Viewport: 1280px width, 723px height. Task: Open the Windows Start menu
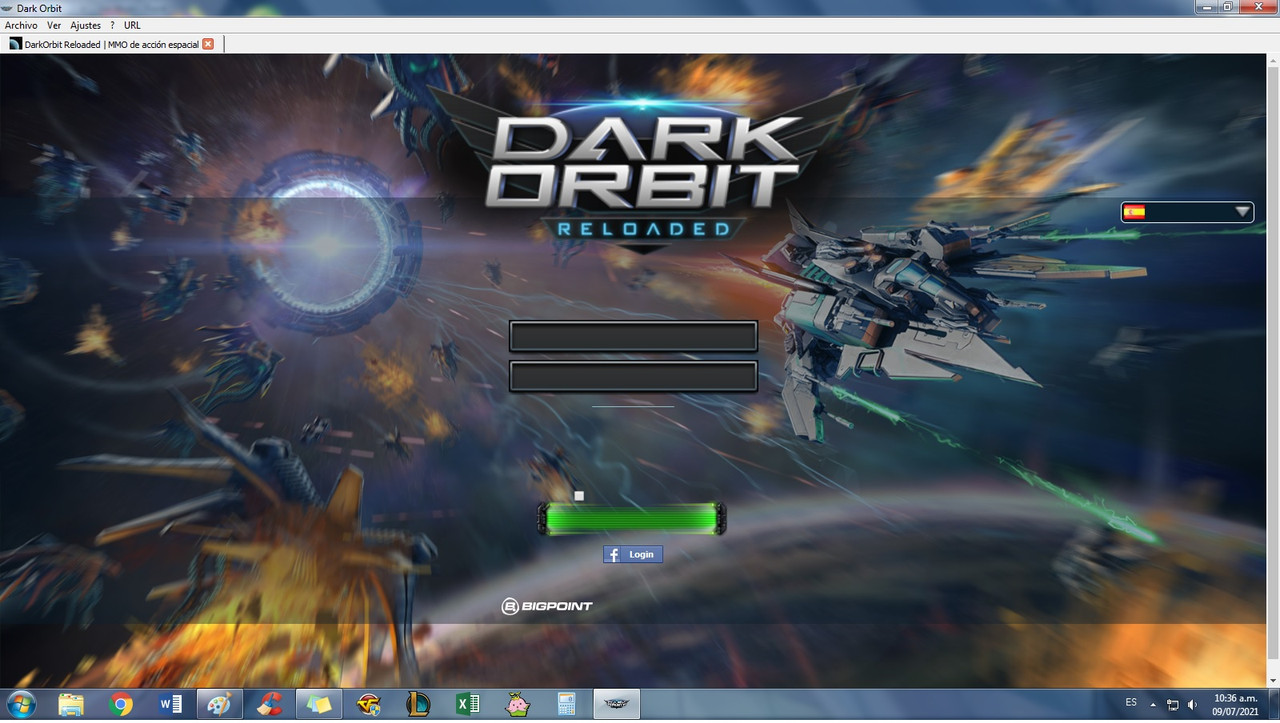(21, 704)
